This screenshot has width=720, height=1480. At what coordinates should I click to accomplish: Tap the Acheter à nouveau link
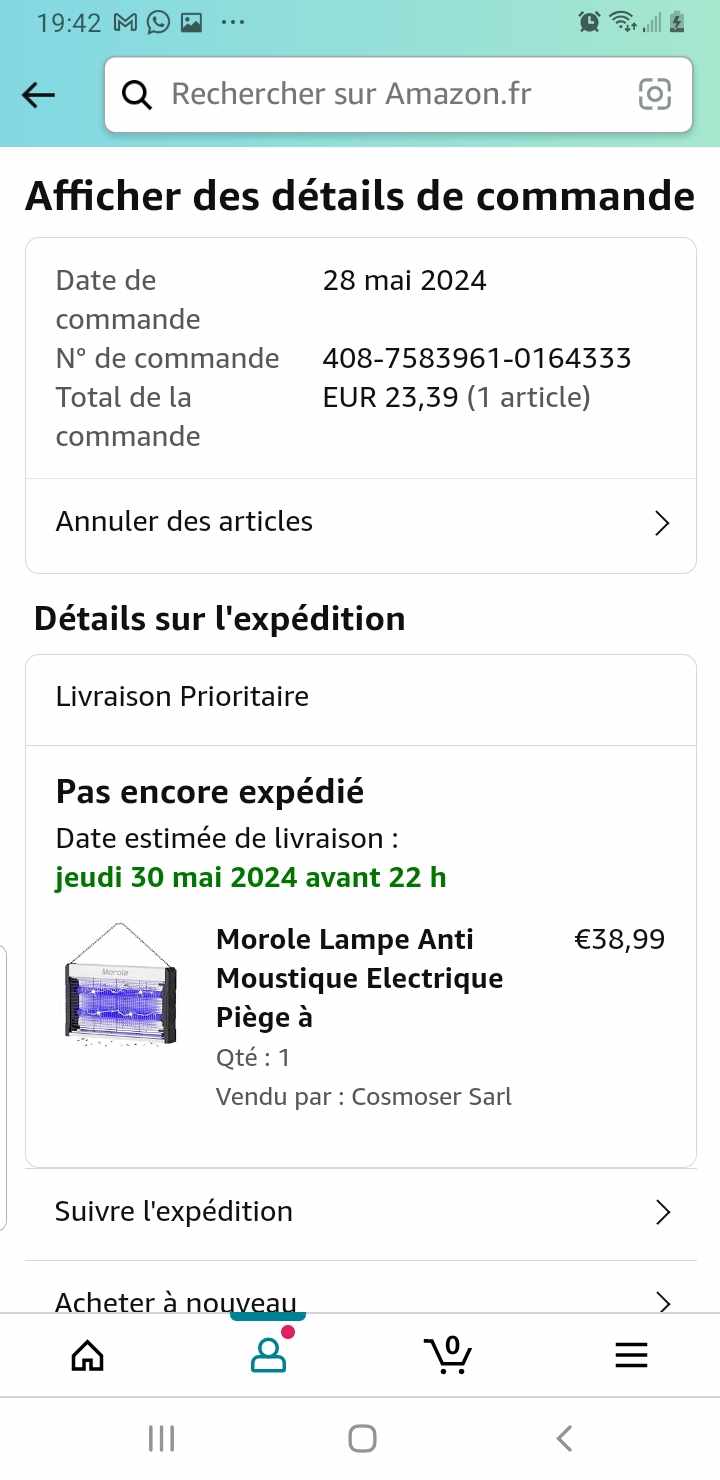pyautogui.click(x=176, y=1300)
